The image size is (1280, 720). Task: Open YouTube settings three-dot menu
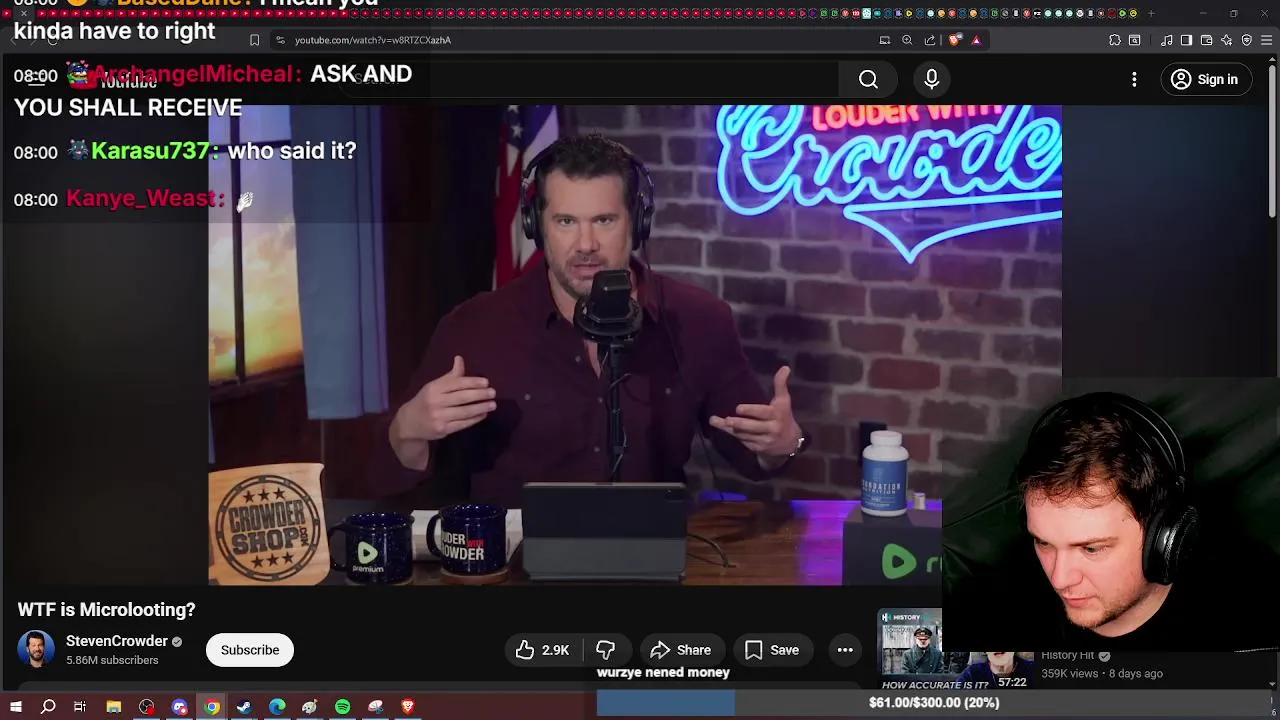pos(1134,80)
